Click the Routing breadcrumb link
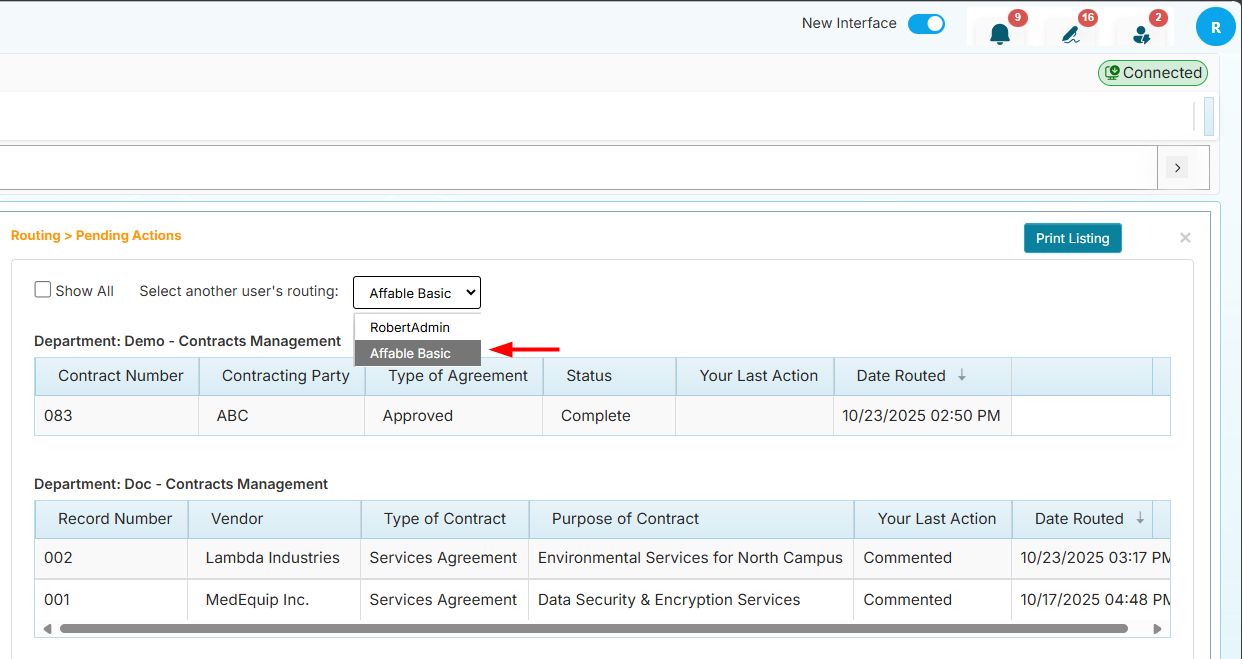The image size is (1242, 659). coord(34,235)
